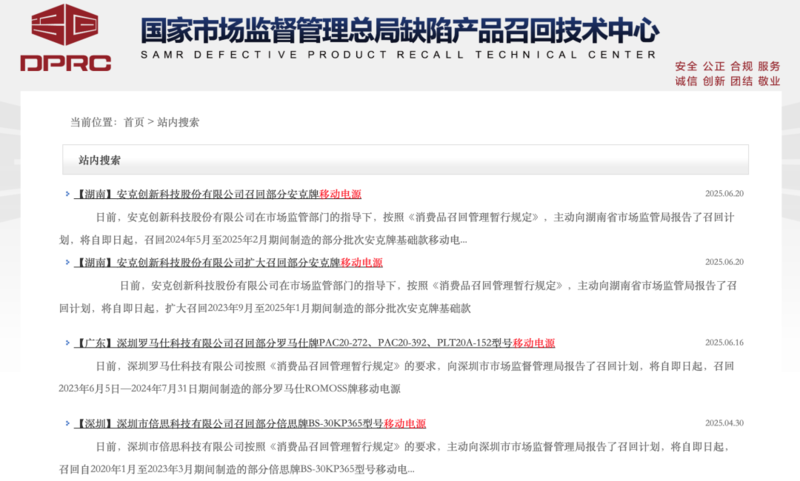The image size is (800, 481).
Task: Click arrow bullet beside 深圳 倍思 result
Action: 67,423
